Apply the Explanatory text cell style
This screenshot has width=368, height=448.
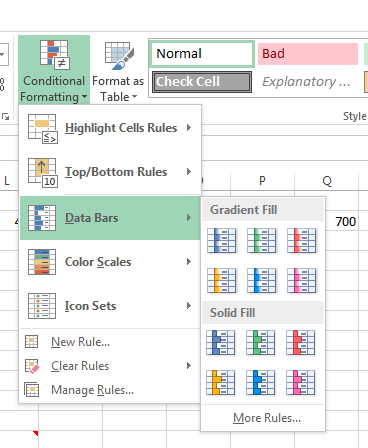tap(308, 82)
